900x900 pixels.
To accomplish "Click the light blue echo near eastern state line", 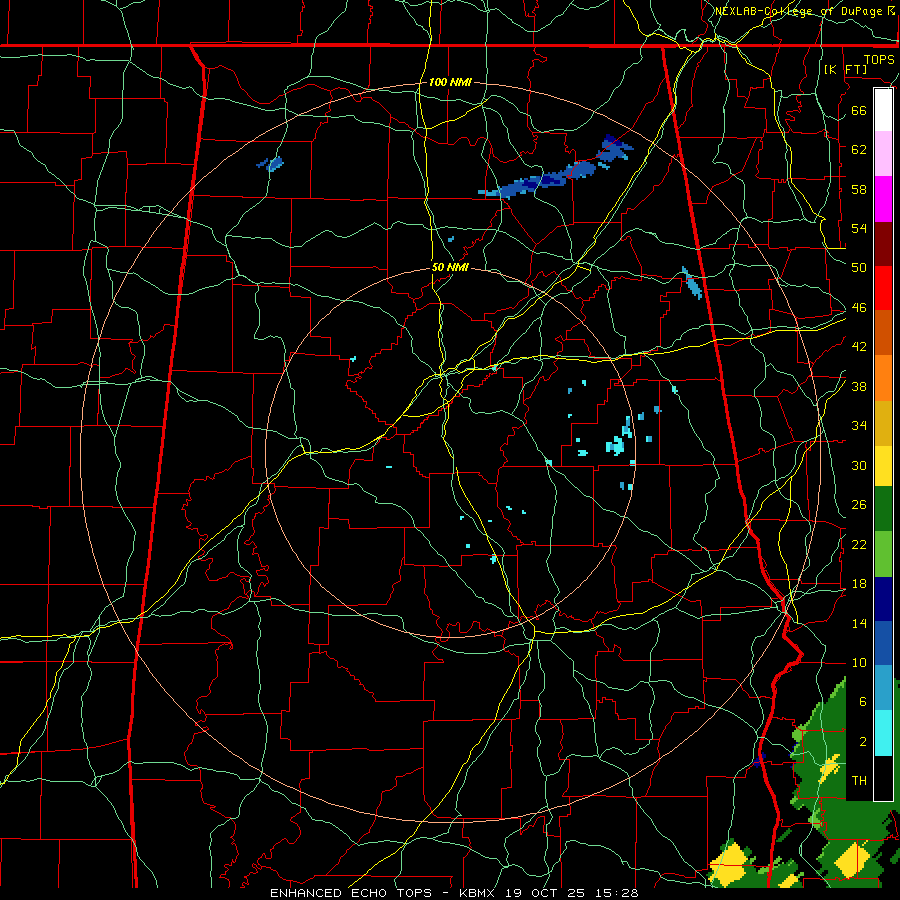I will tap(692, 283).
